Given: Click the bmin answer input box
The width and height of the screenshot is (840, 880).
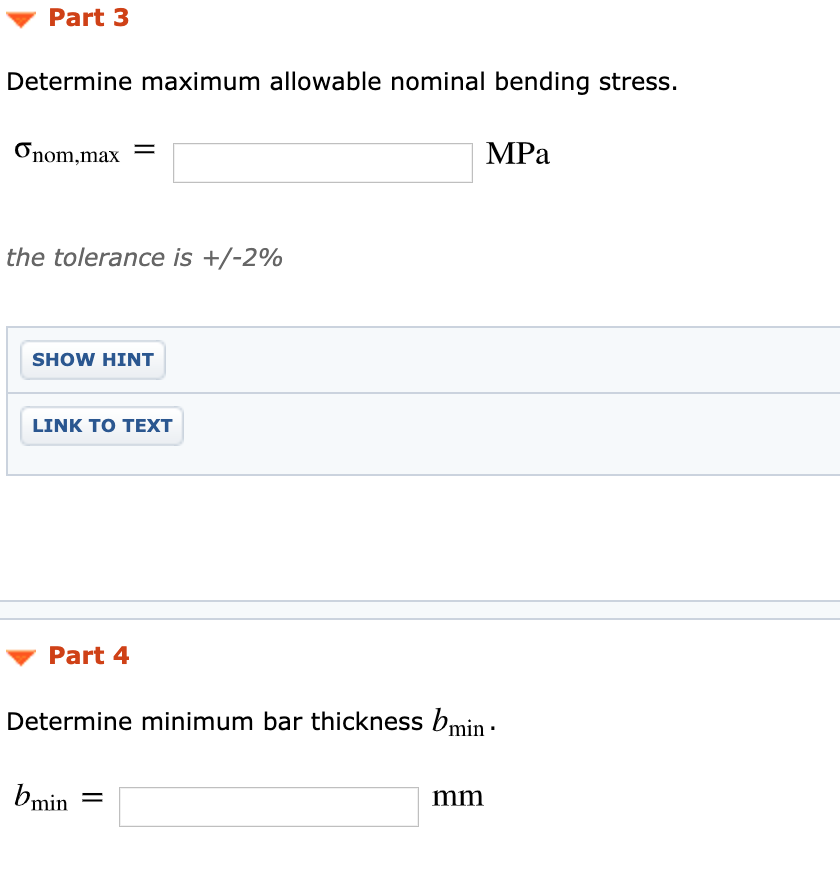Looking at the screenshot, I should point(268,806).
